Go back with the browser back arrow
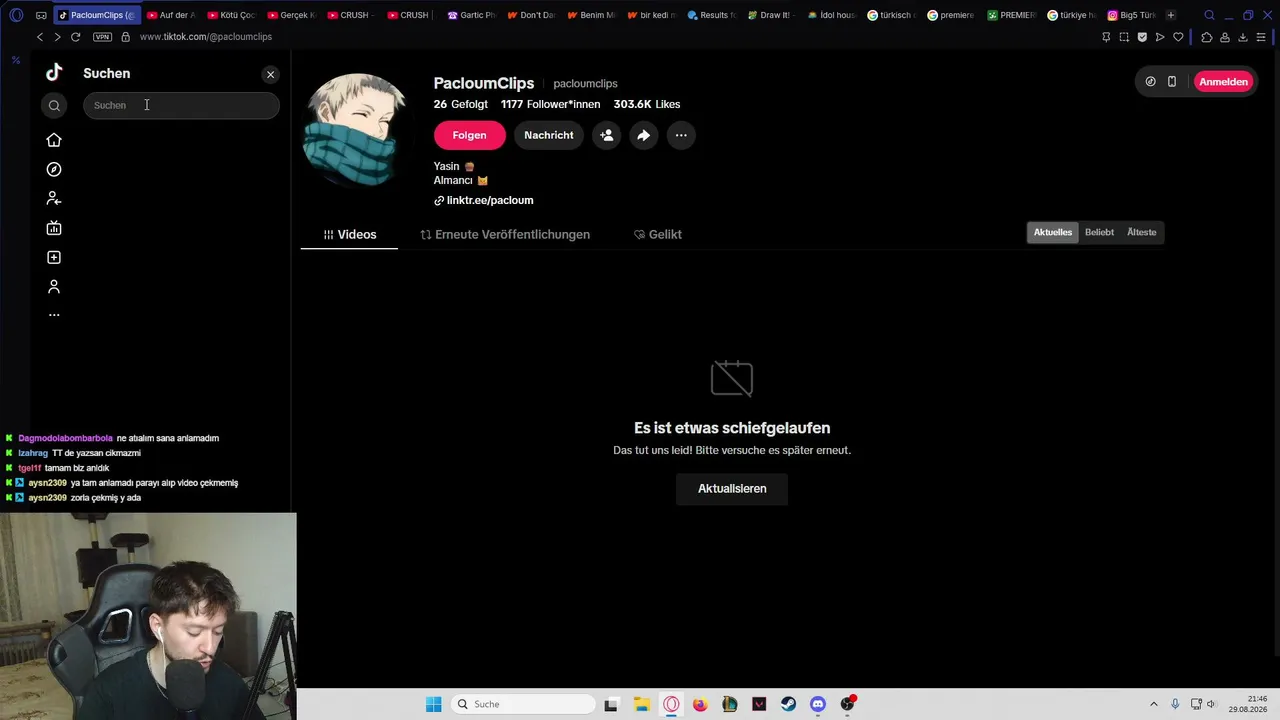The image size is (1280, 720). click(40, 37)
